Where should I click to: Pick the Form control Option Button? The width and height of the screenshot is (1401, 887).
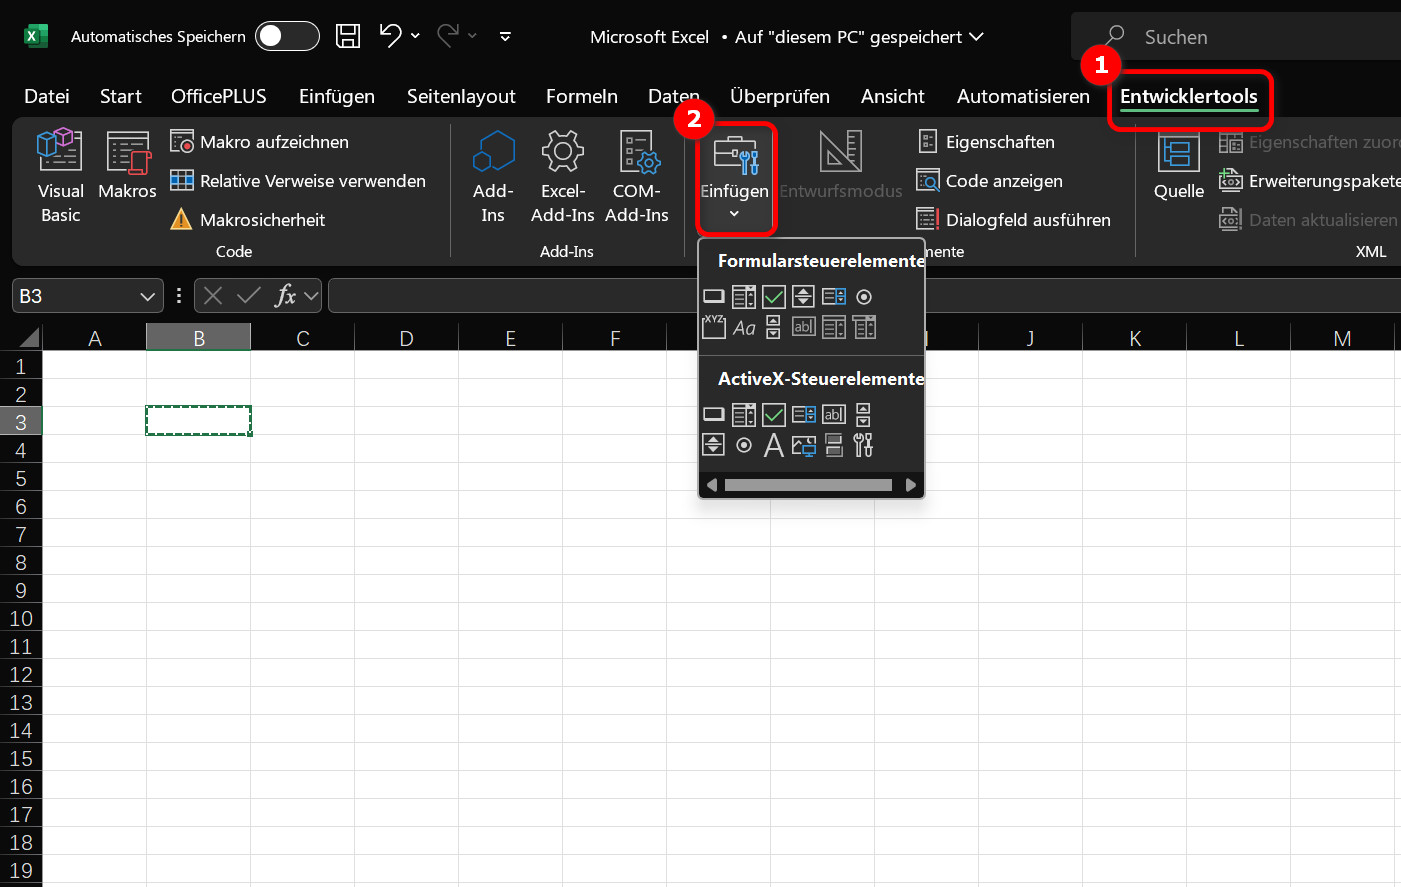pyautogui.click(x=864, y=297)
